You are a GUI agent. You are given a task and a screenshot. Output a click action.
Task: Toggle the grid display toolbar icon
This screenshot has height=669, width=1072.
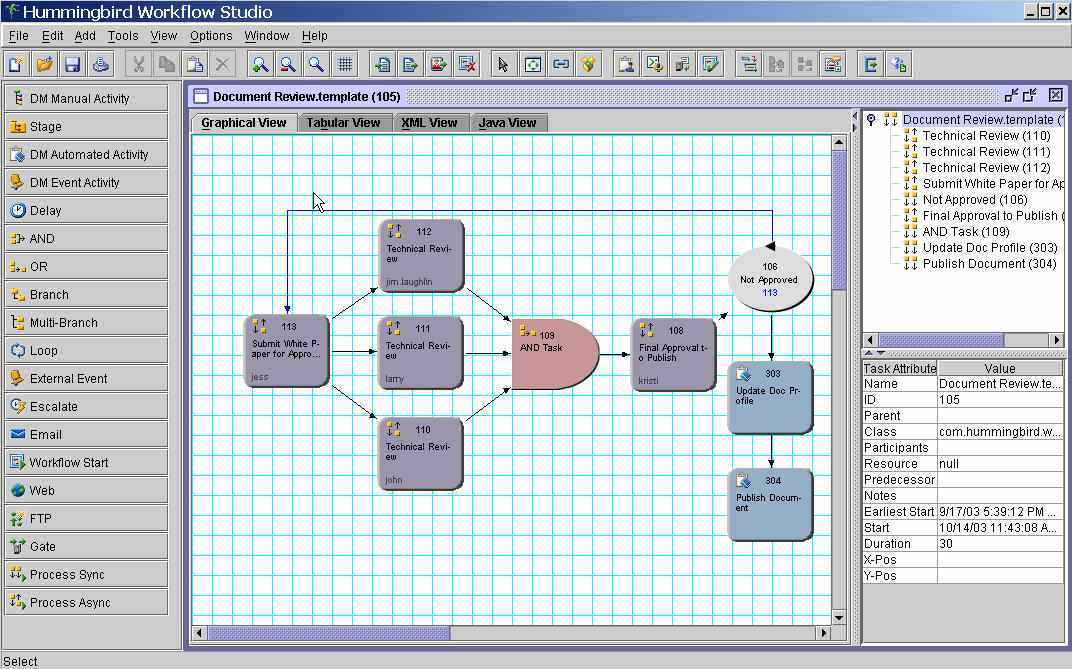coord(345,65)
